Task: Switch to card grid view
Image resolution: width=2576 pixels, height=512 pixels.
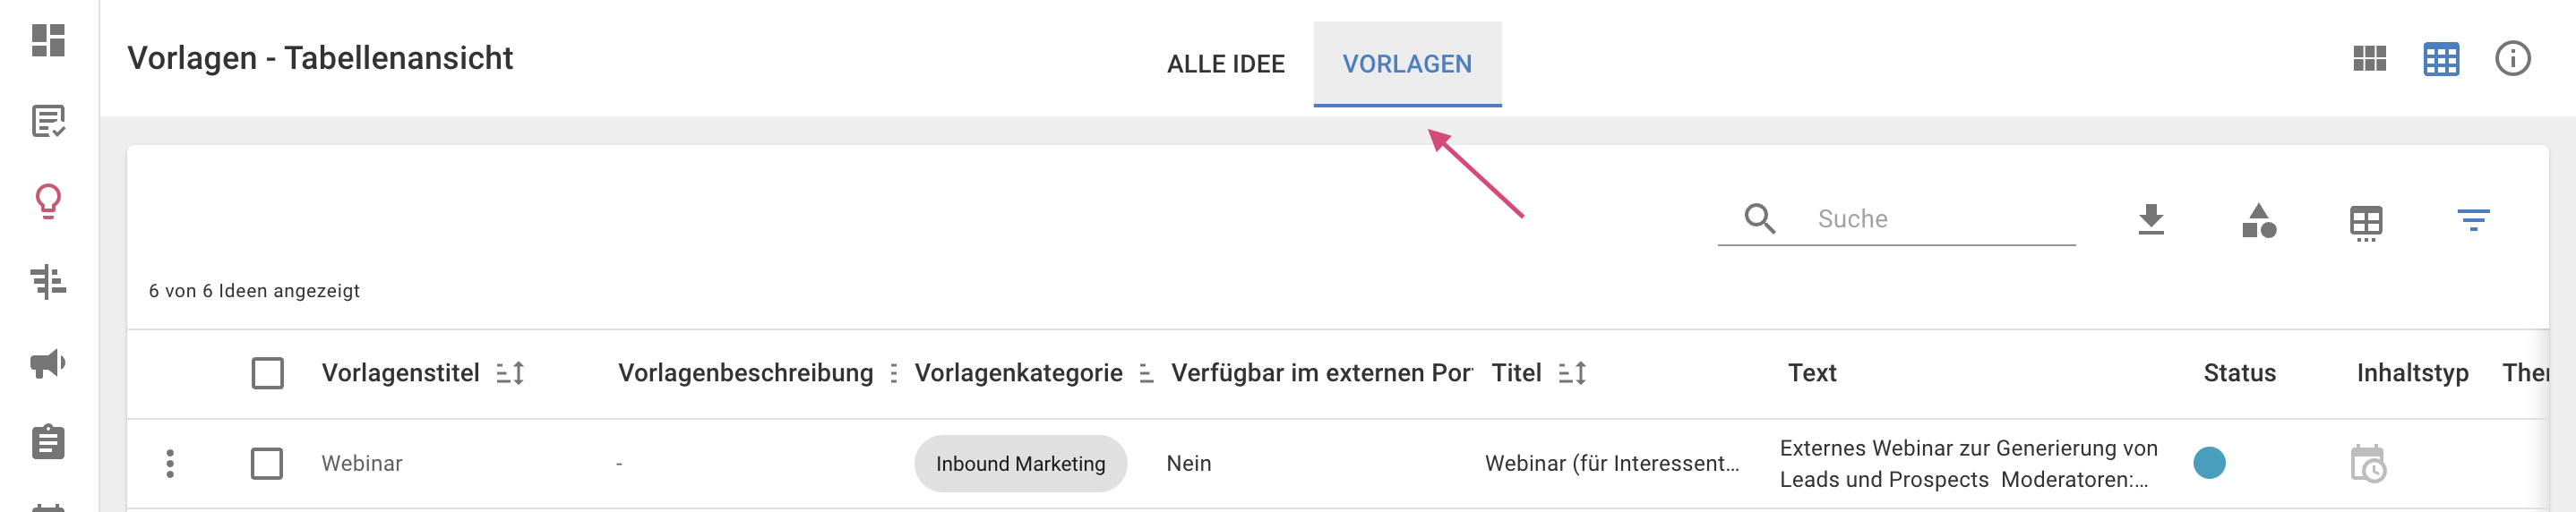Action: [x=2369, y=59]
